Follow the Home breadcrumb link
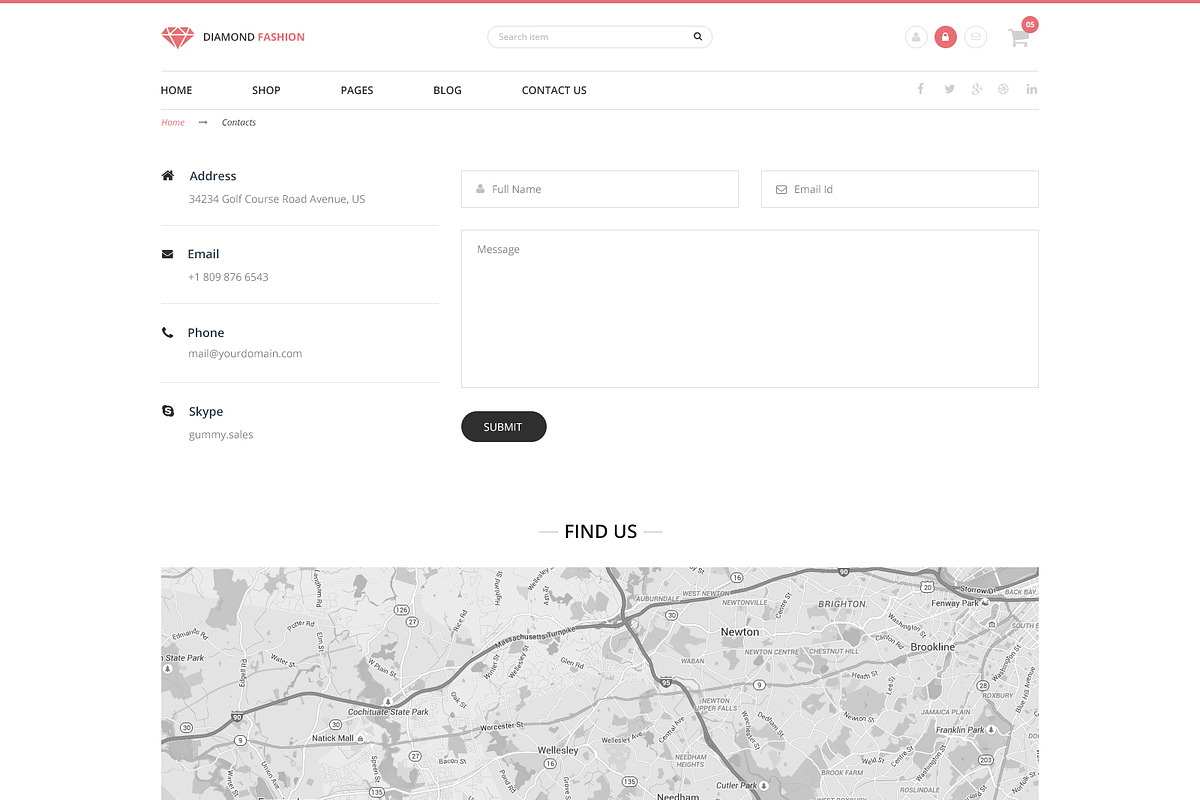This screenshot has height=800, width=1200. point(173,122)
